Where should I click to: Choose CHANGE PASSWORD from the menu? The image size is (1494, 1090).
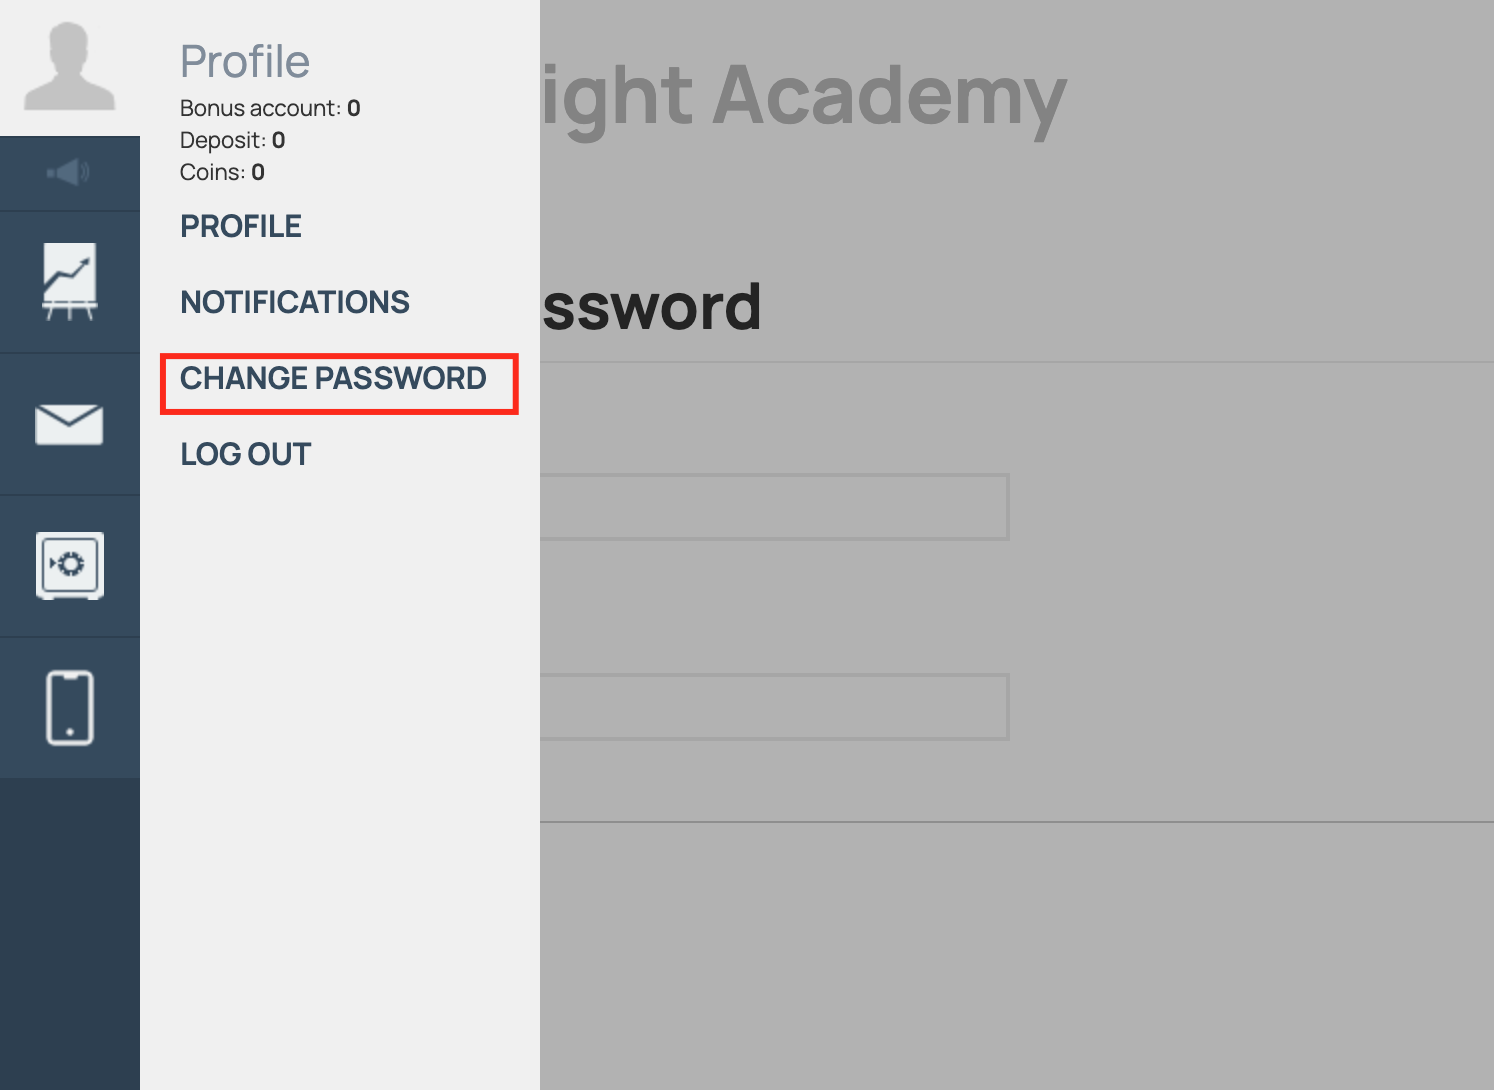pyautogui.click(x=333, y=379)
